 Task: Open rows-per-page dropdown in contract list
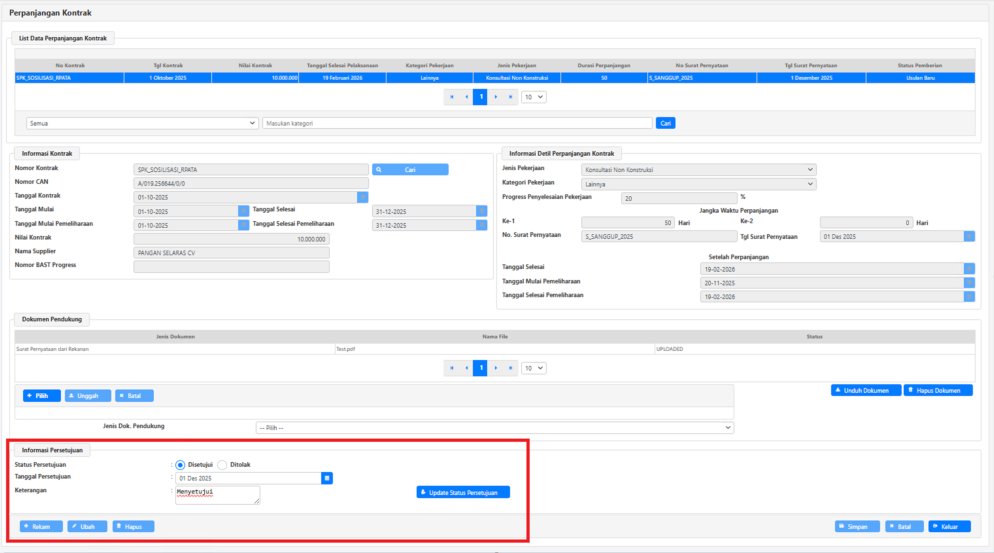(x=534, y=96)
